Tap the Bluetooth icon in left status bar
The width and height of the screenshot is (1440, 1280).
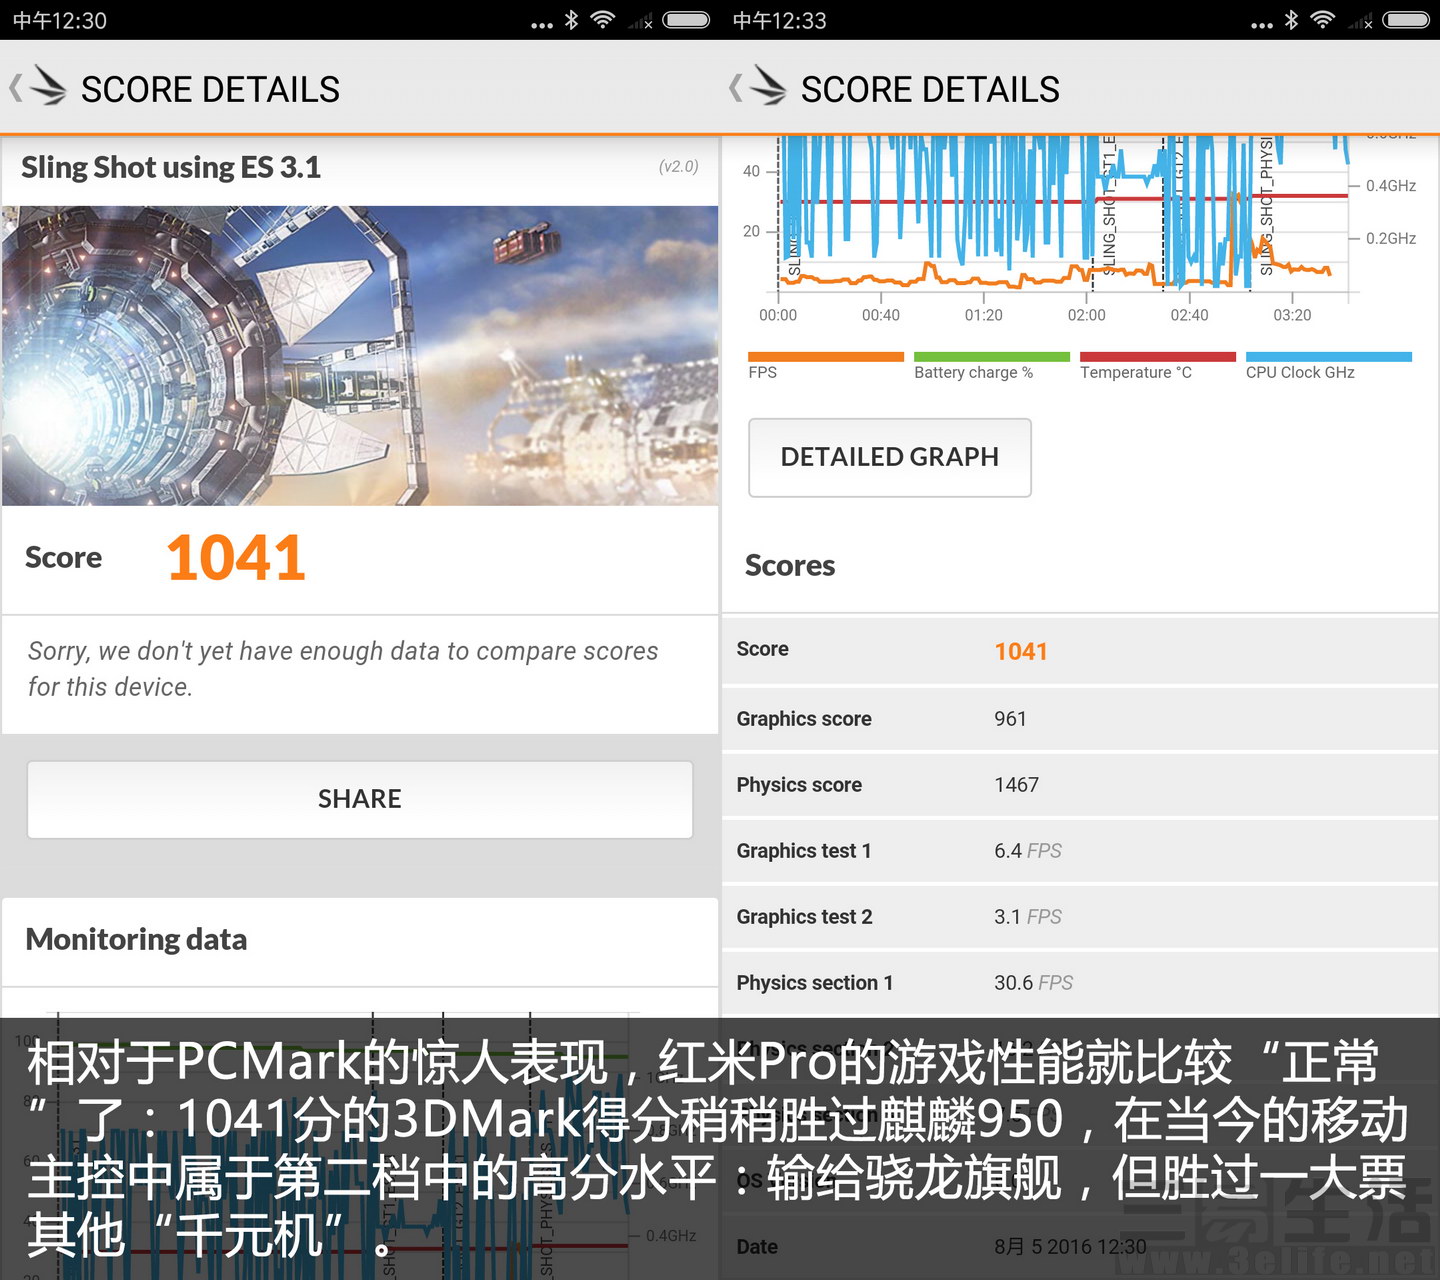(x=571, y=20)
